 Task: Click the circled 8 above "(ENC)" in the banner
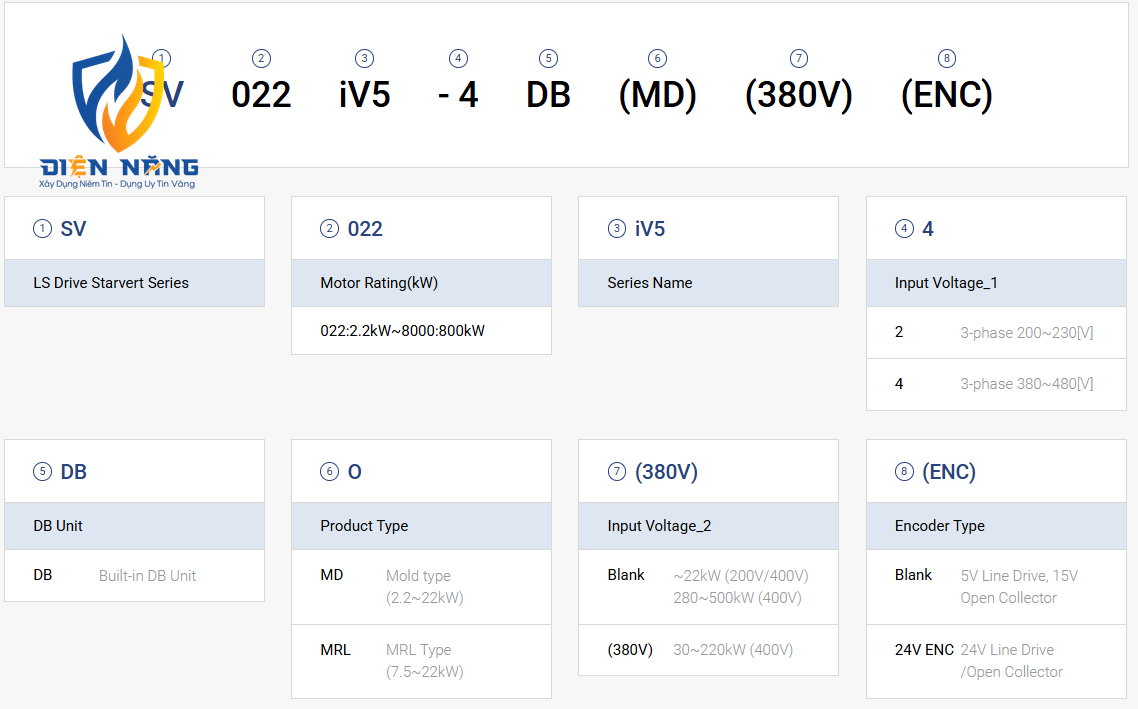pyautogui.click(x=946, y=58)
